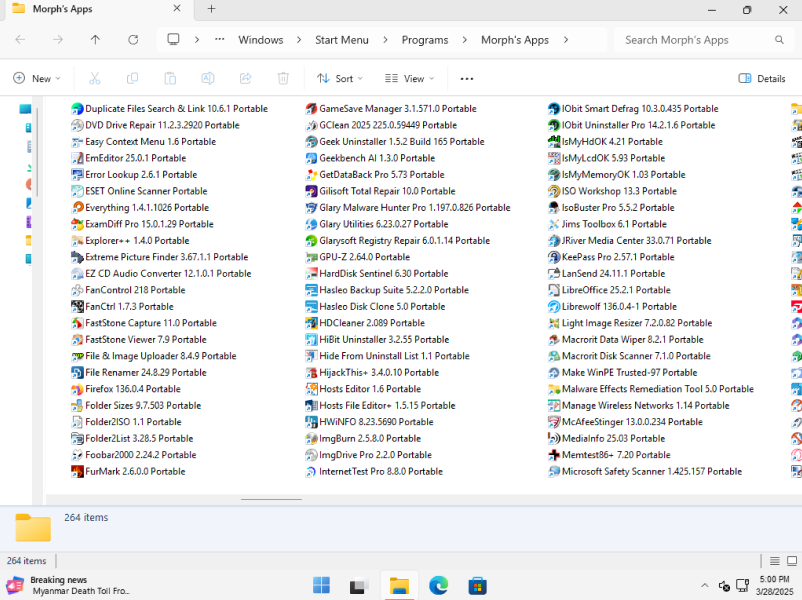Click the This PC monitor breadcrumb icon
Screen dimensions: 802x600
pyautogui.click(x=173, y=39)
